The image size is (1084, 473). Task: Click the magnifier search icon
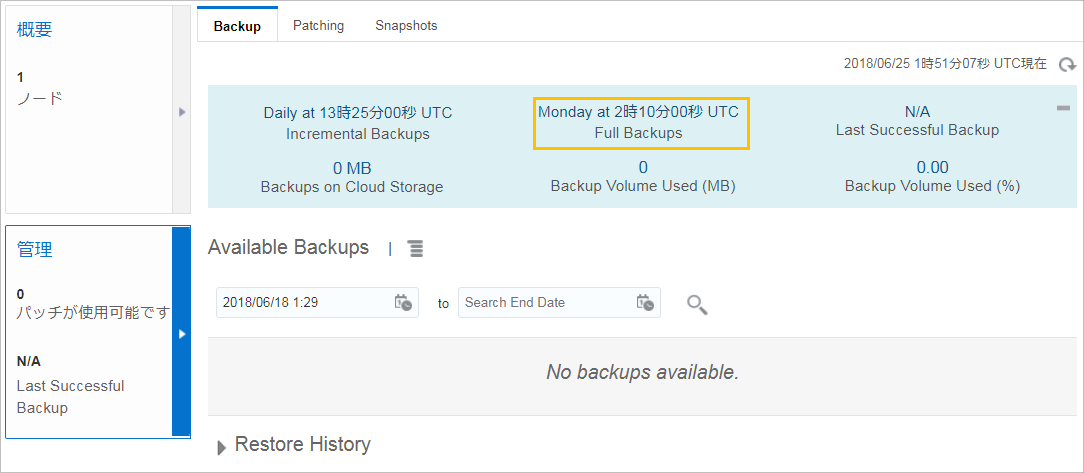point(697,304)
